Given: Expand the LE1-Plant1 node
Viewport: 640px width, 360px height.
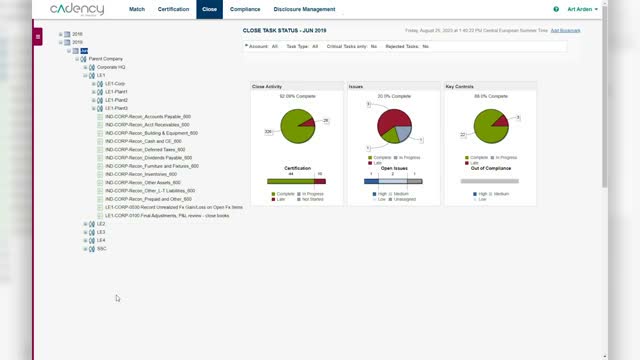Looking at the screenshot, I should tap(93, 92).
